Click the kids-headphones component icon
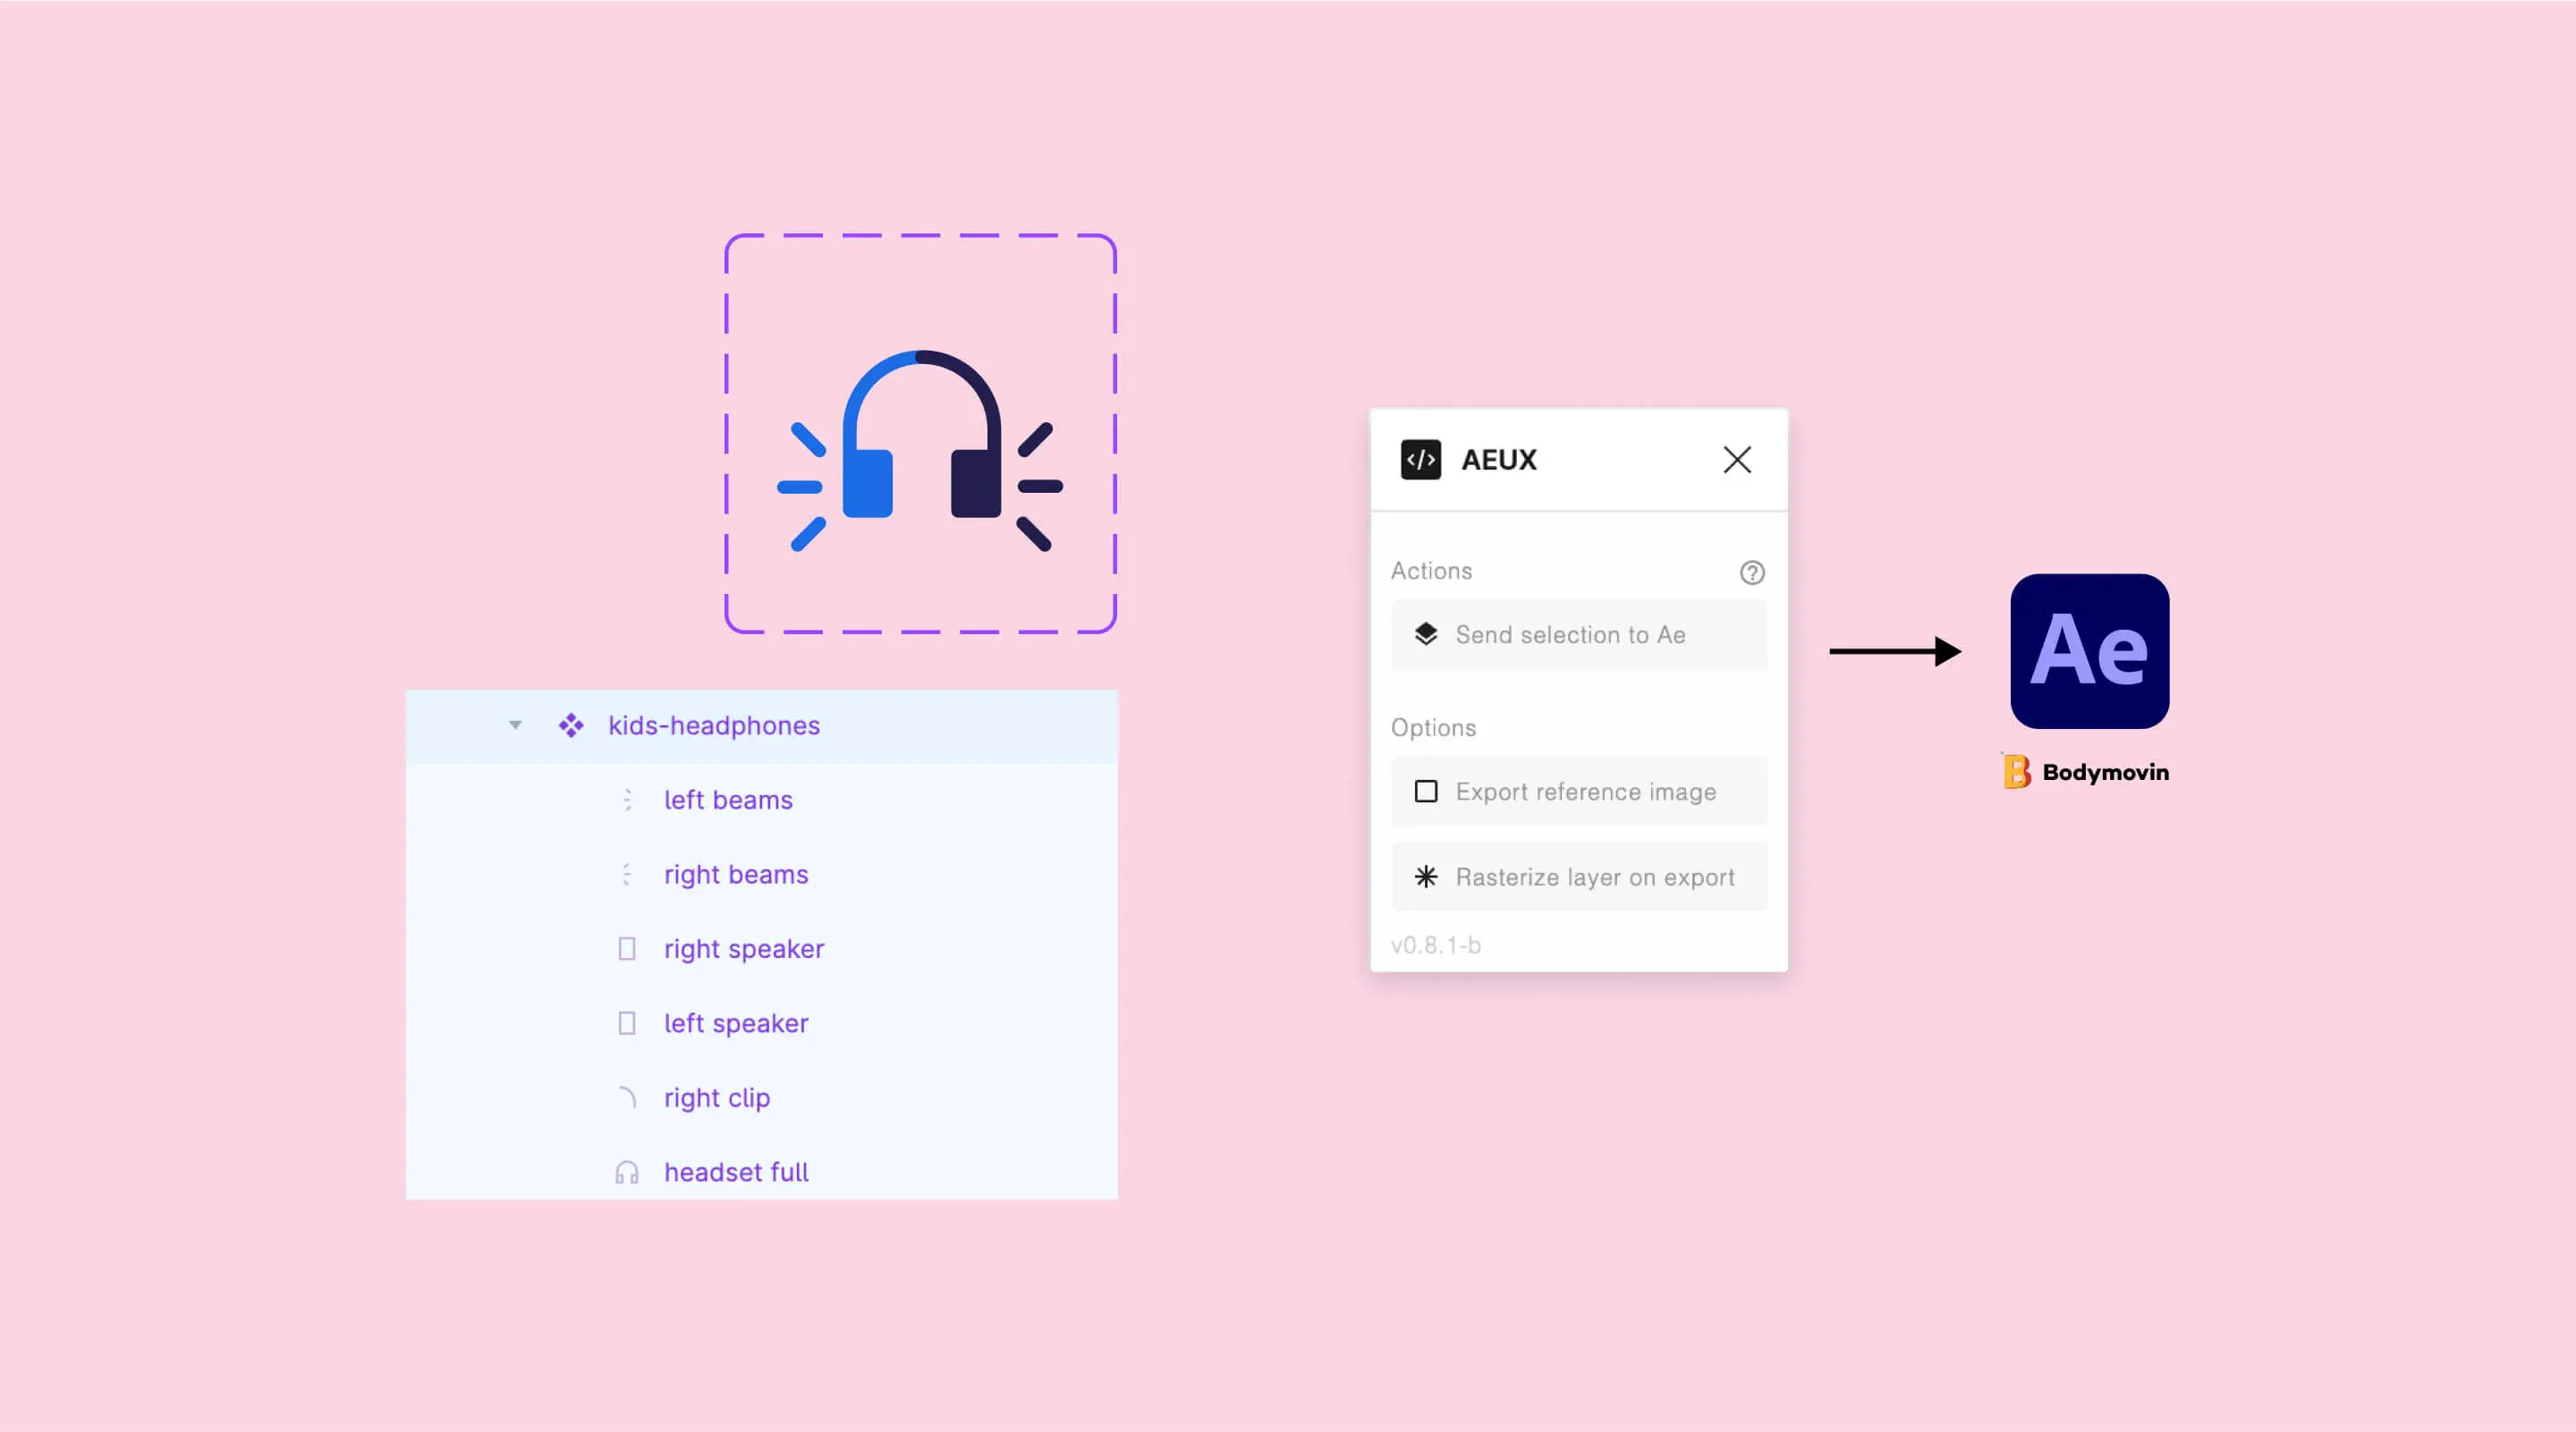This screenshot has width=2576, height=1432. pyautogui.click(x=571, y=725)
